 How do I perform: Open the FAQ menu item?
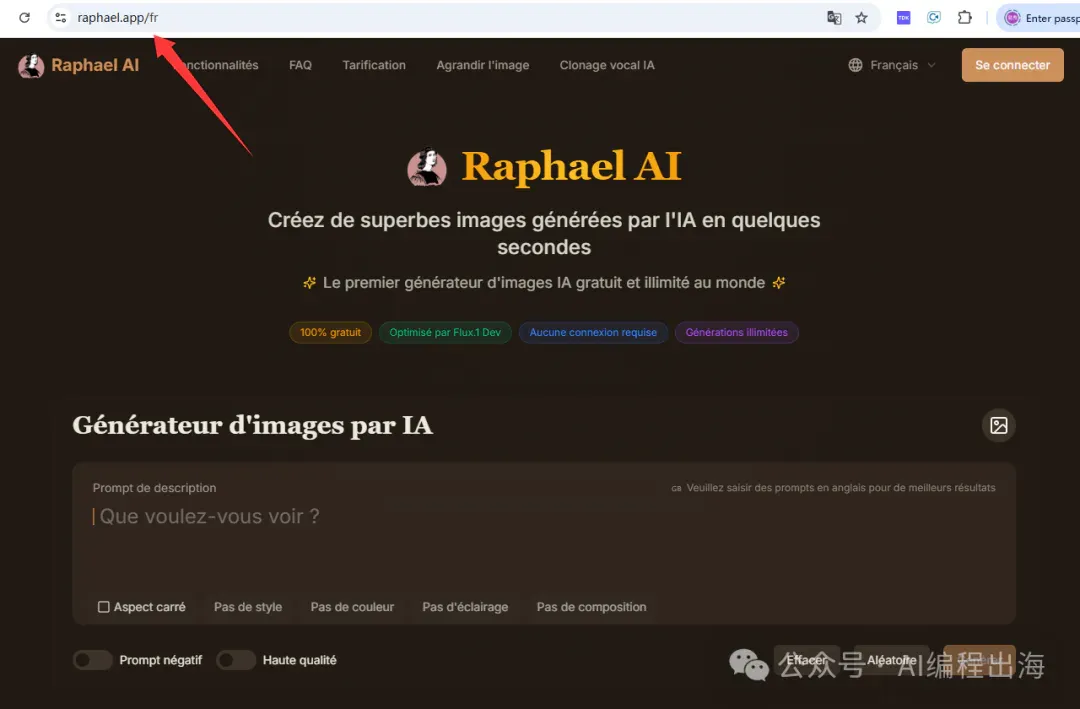pyautogui.click(x=300, y=65)
